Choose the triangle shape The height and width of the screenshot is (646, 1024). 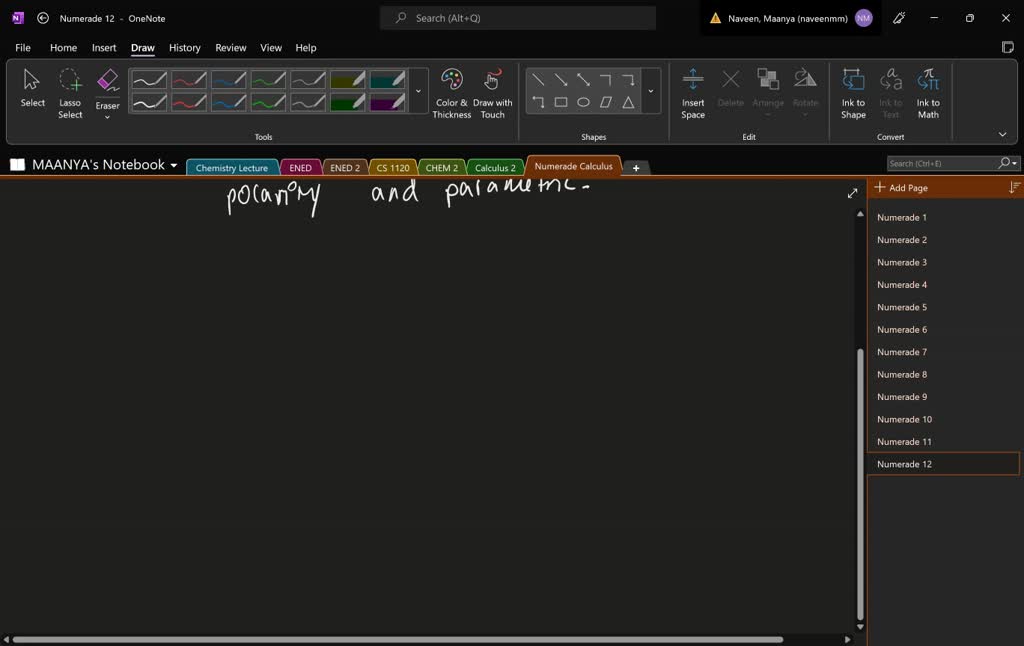(628, 102)
